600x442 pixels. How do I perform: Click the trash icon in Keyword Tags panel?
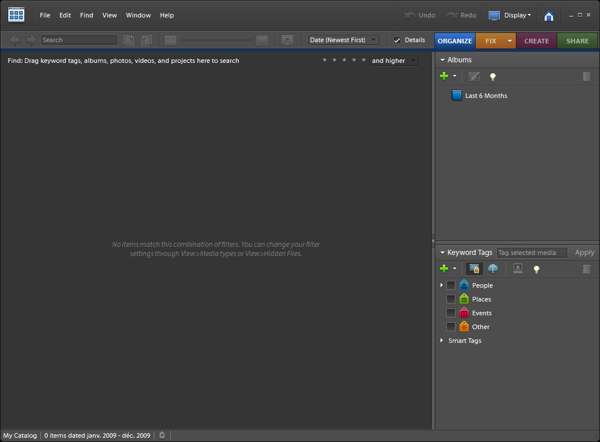586,268
